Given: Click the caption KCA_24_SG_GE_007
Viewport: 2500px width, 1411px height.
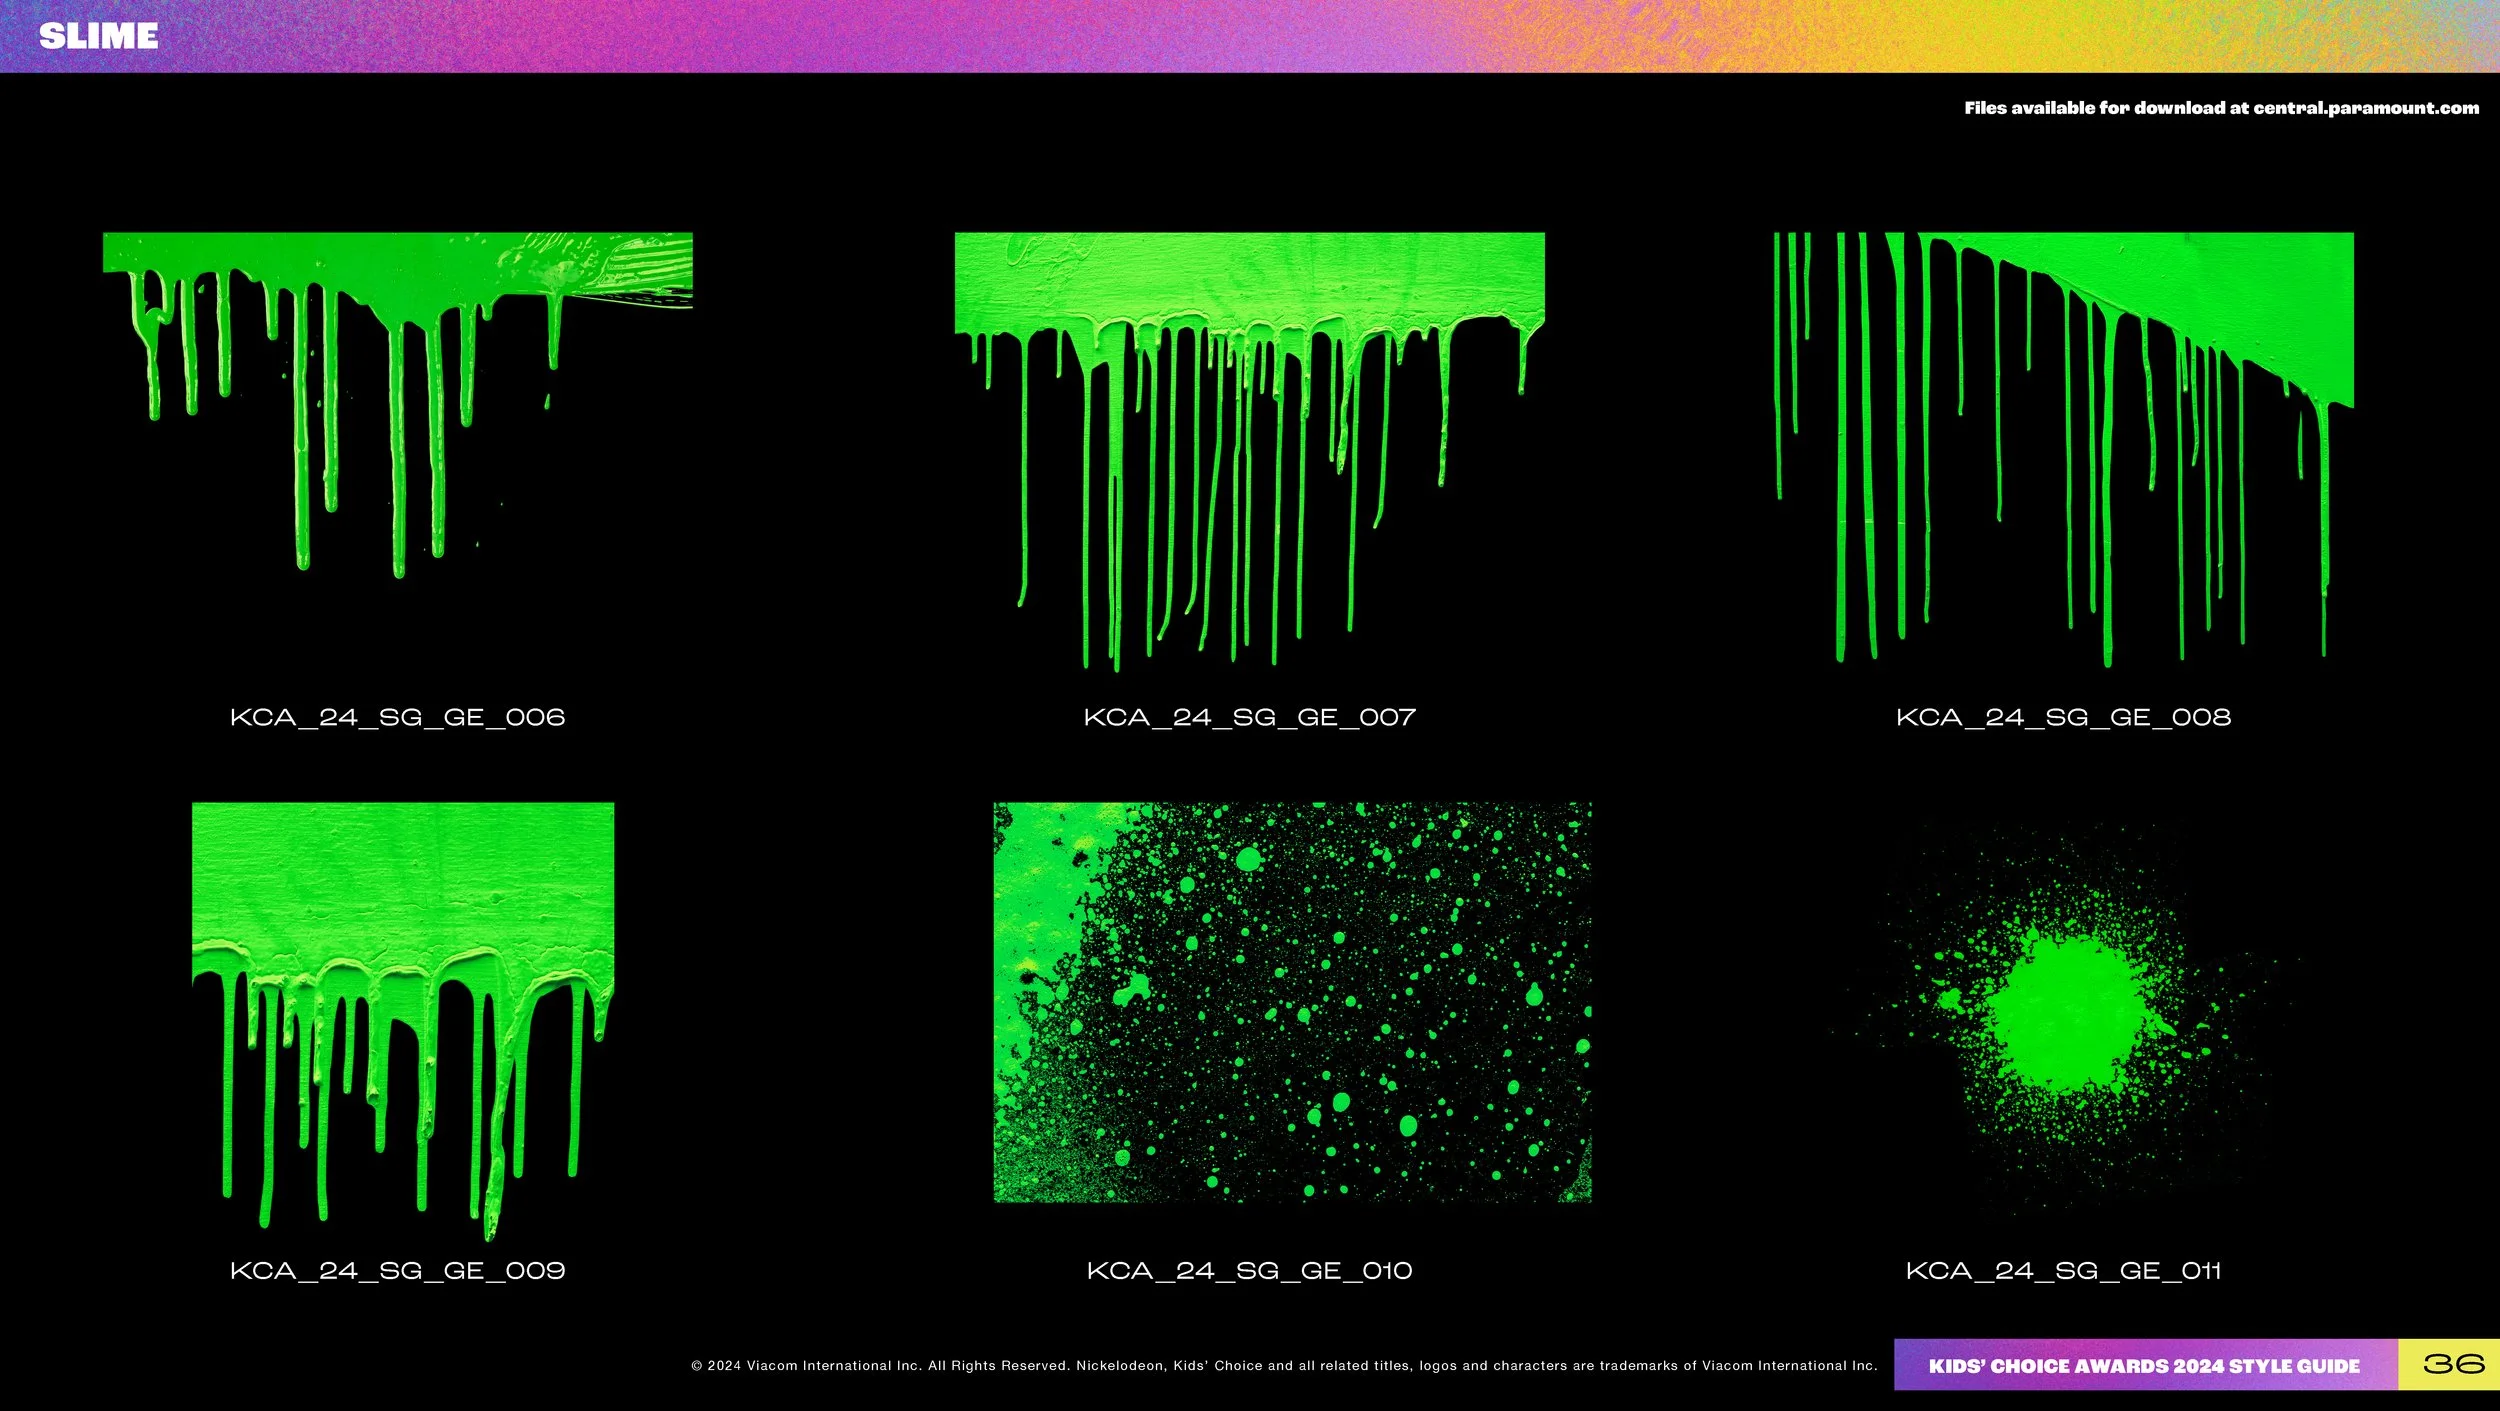Looking at the screenshot, I should 1250,717.
